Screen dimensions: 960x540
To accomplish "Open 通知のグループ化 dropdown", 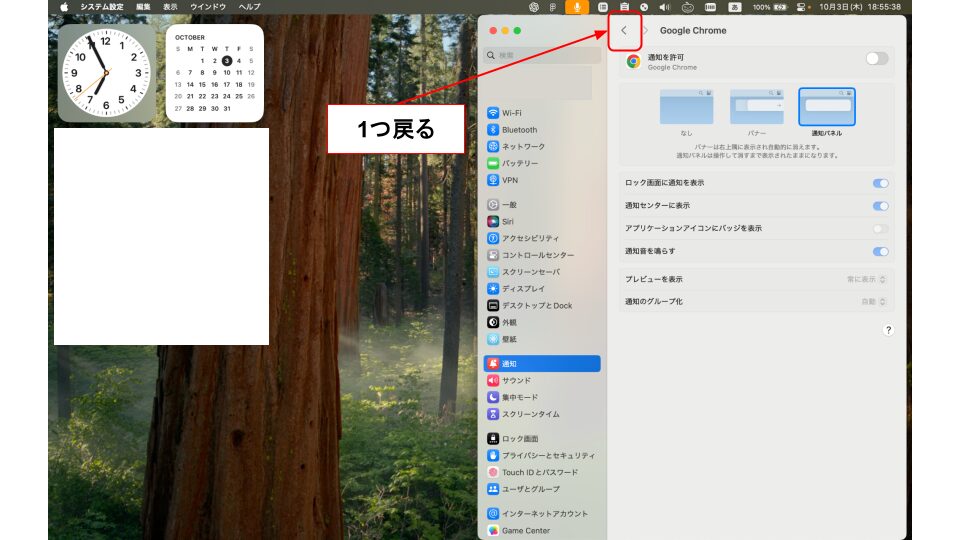I will (874, 301).
